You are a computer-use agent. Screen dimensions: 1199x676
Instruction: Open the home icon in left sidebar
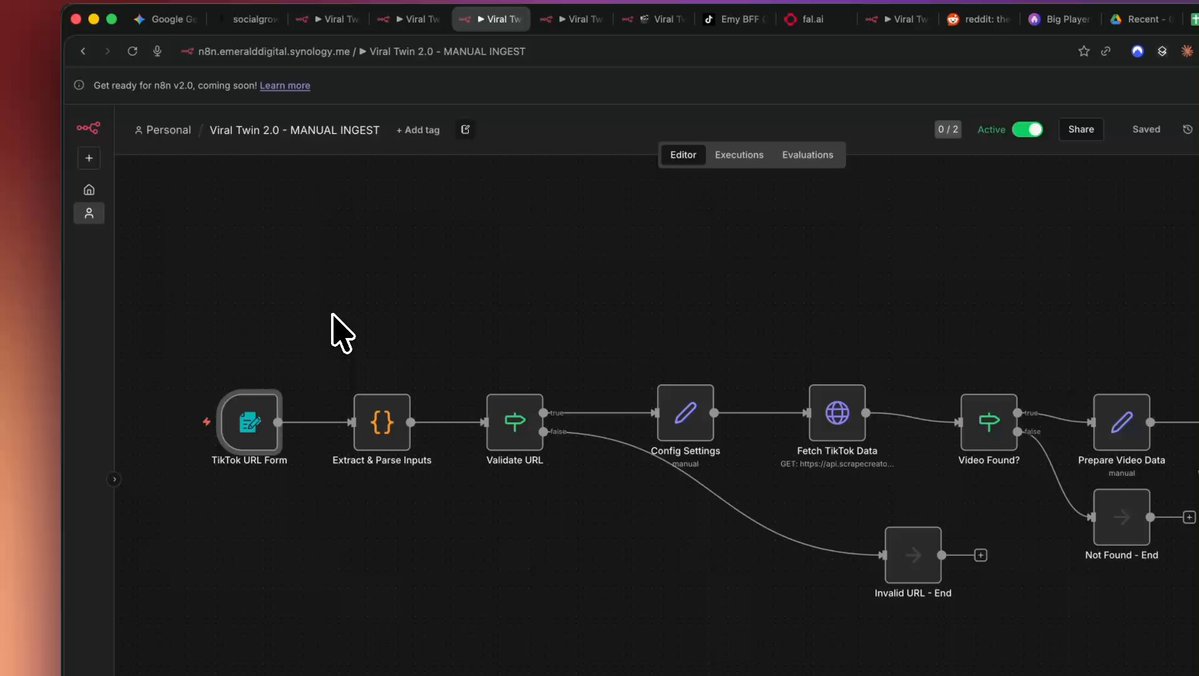(89, 189)
